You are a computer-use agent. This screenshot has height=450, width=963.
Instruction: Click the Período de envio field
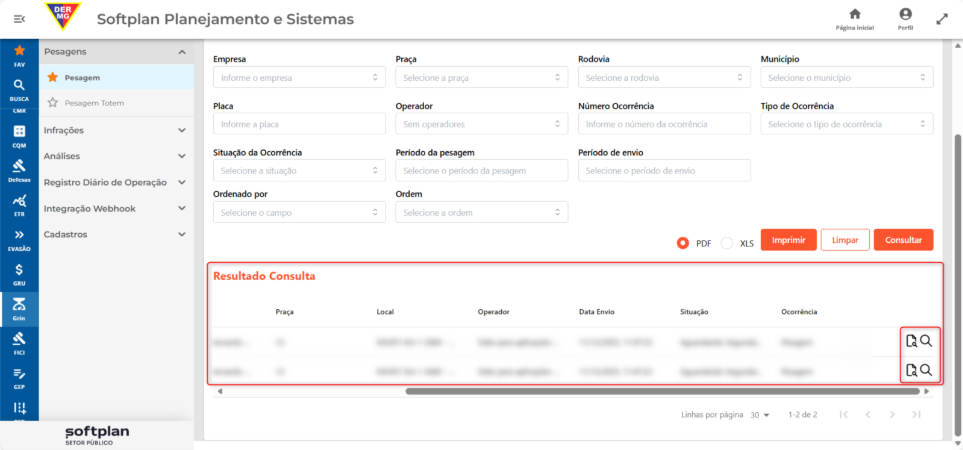tap(665, 171)
